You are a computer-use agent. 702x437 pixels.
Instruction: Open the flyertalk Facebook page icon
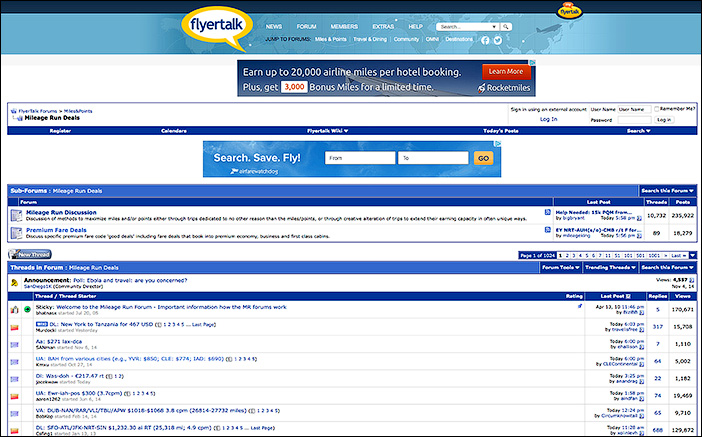[485, 40]
